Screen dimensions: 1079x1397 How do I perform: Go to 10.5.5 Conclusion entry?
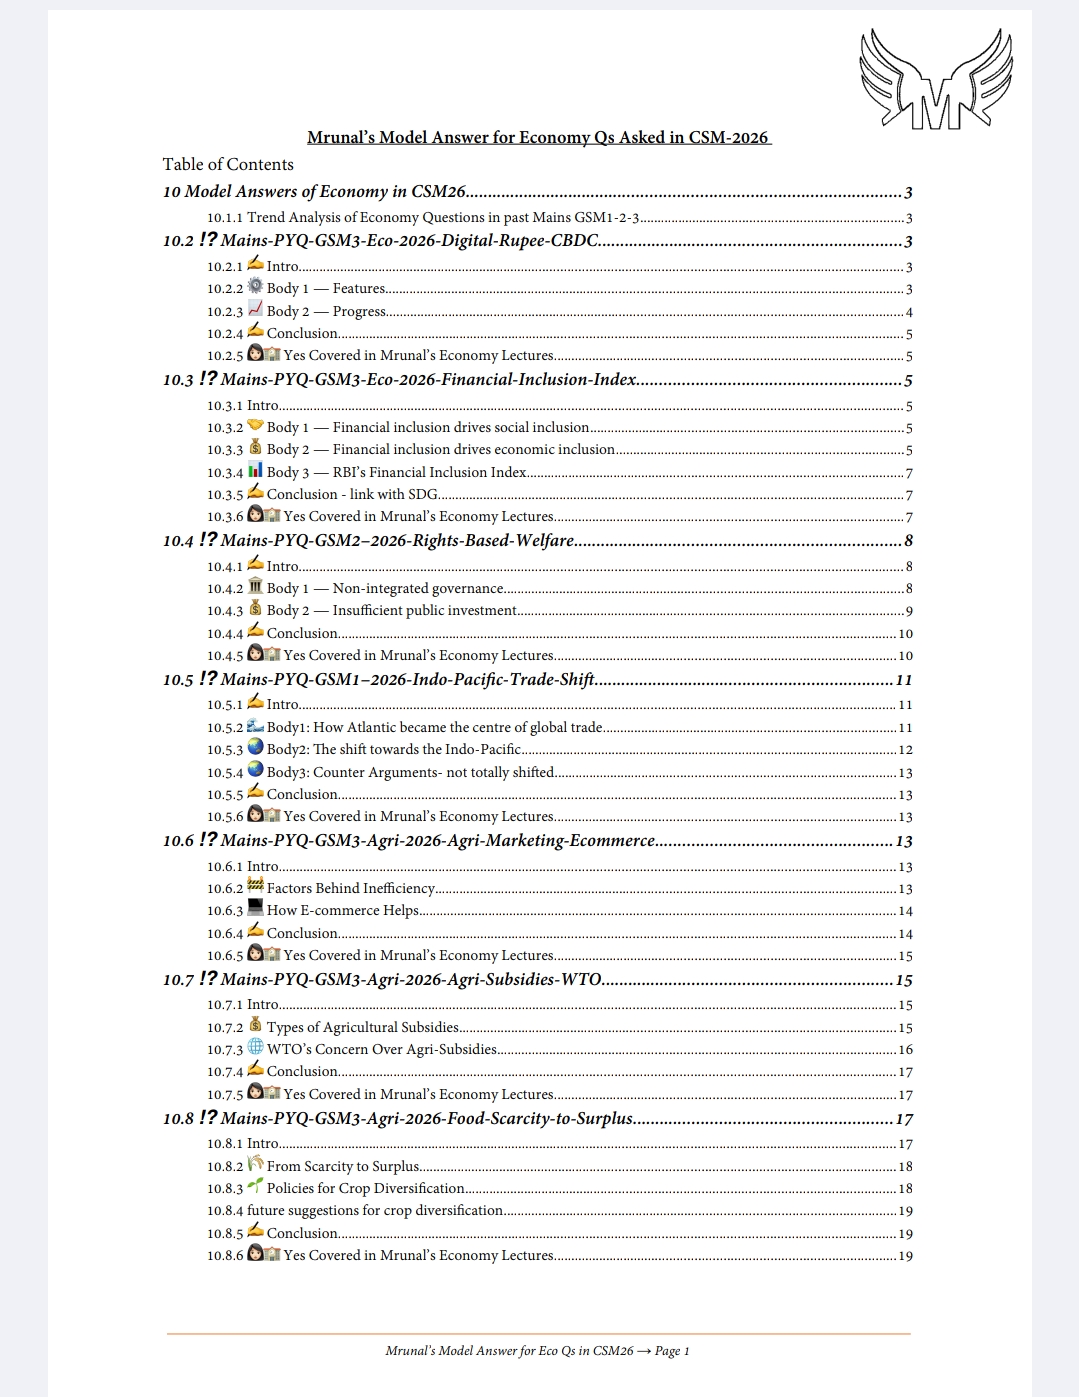tap(560, 795)
